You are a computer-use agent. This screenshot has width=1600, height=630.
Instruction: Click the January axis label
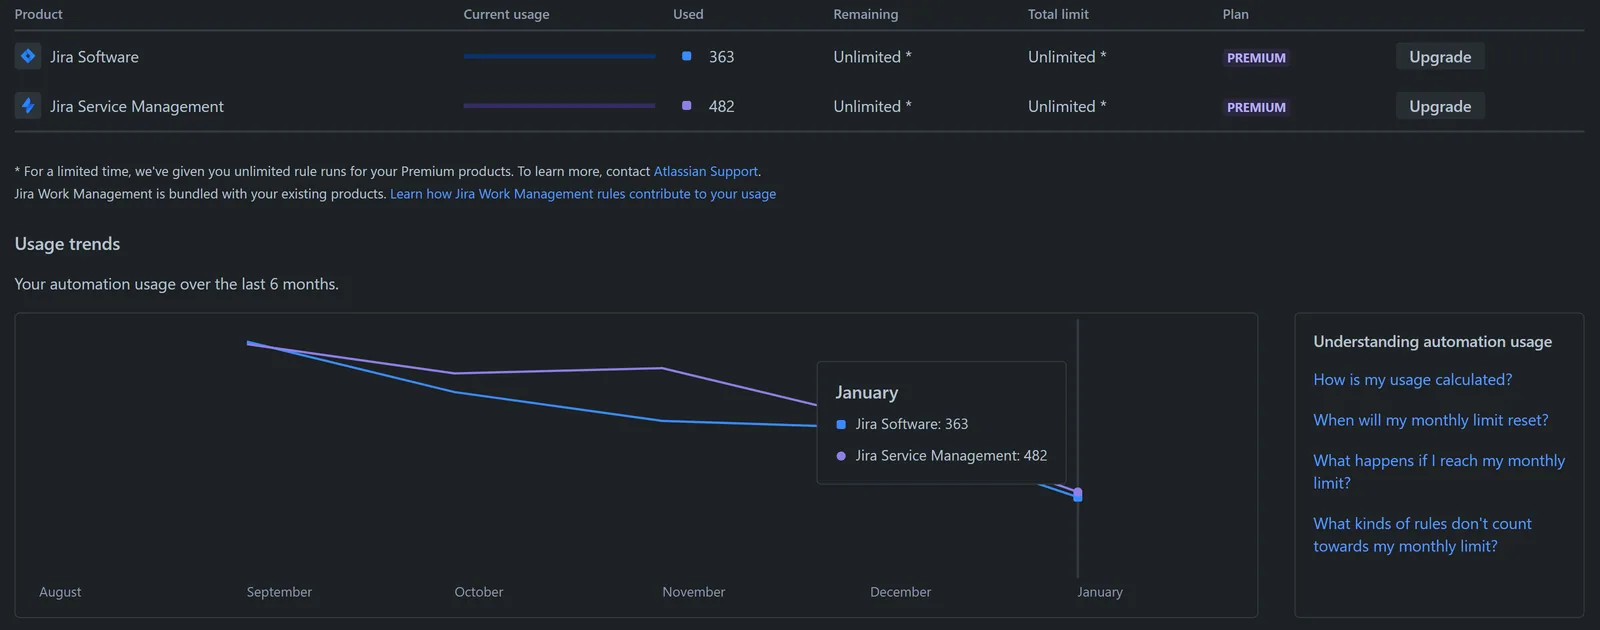coord(1100,592)
